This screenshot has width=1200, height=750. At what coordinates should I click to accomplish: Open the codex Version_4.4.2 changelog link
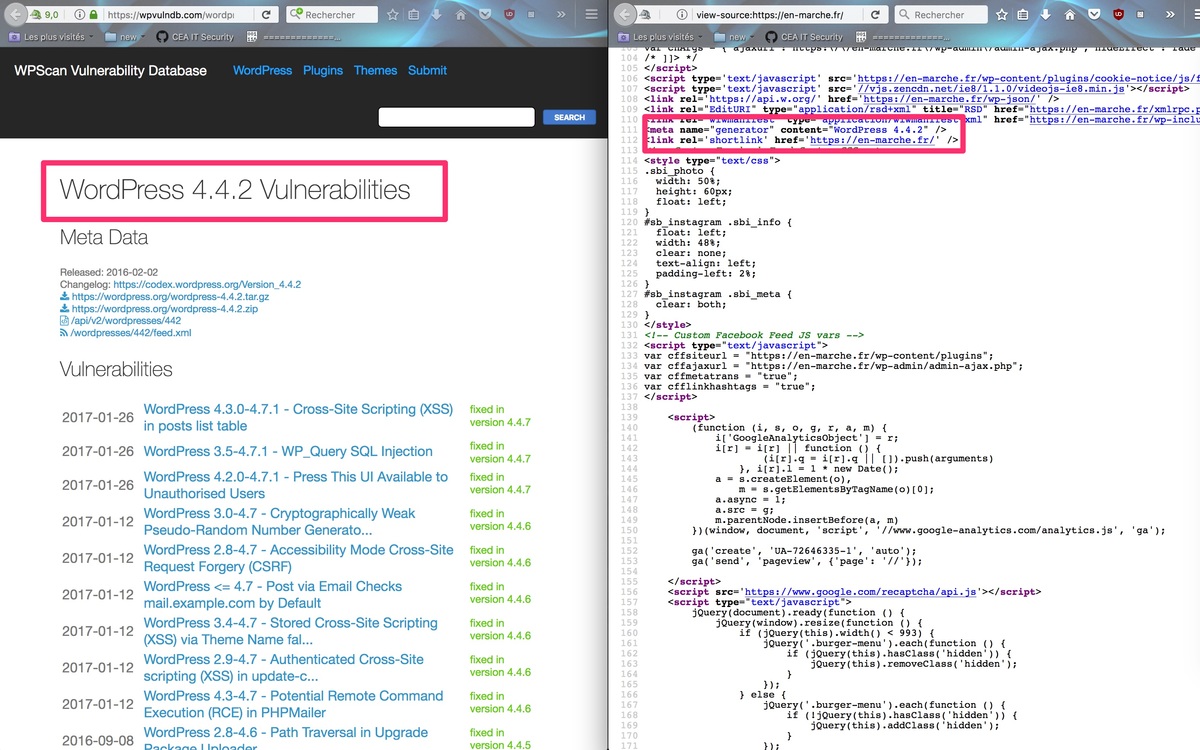point(207,284)
